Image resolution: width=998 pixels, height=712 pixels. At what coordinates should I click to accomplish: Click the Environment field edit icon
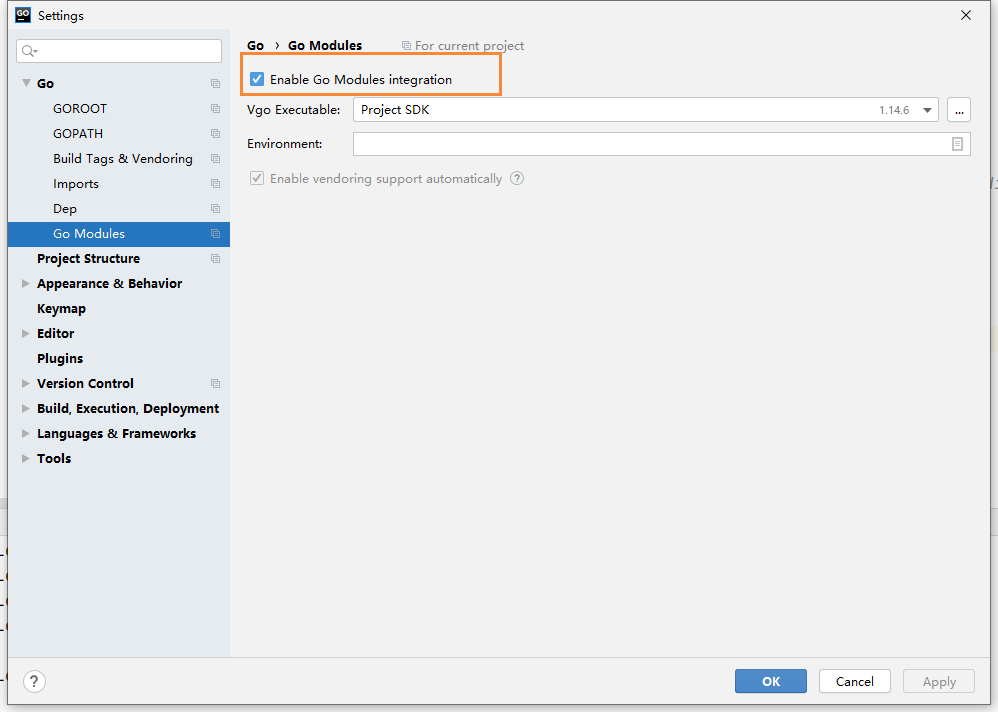click(957, 144)
